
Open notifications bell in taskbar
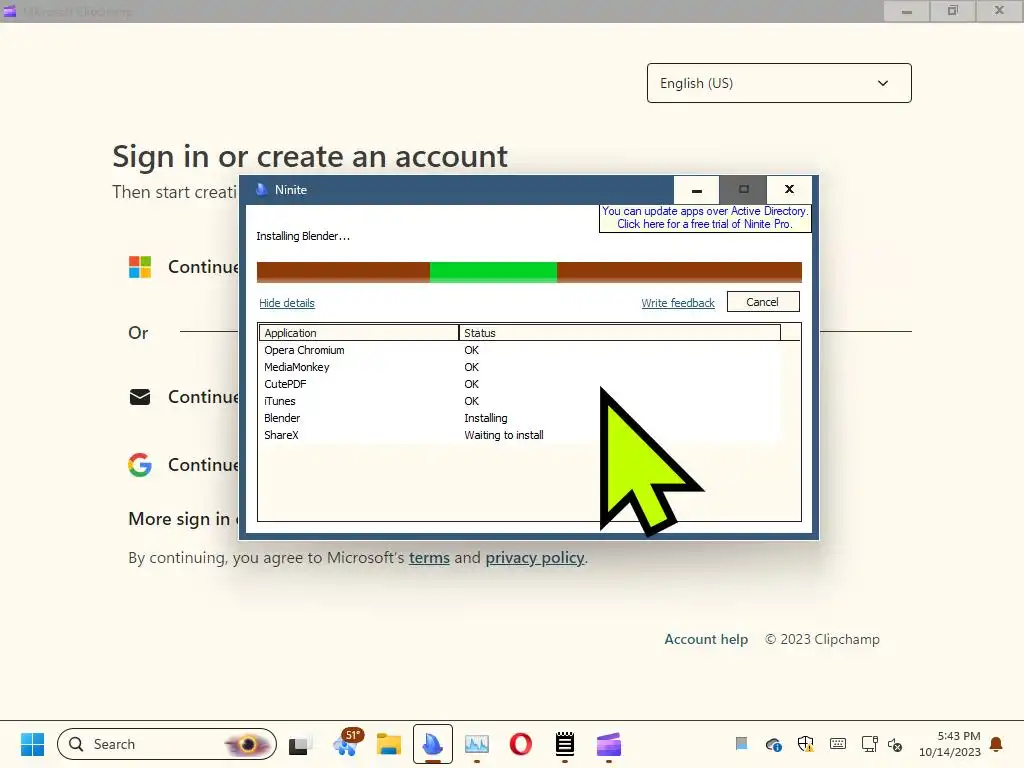997,744
